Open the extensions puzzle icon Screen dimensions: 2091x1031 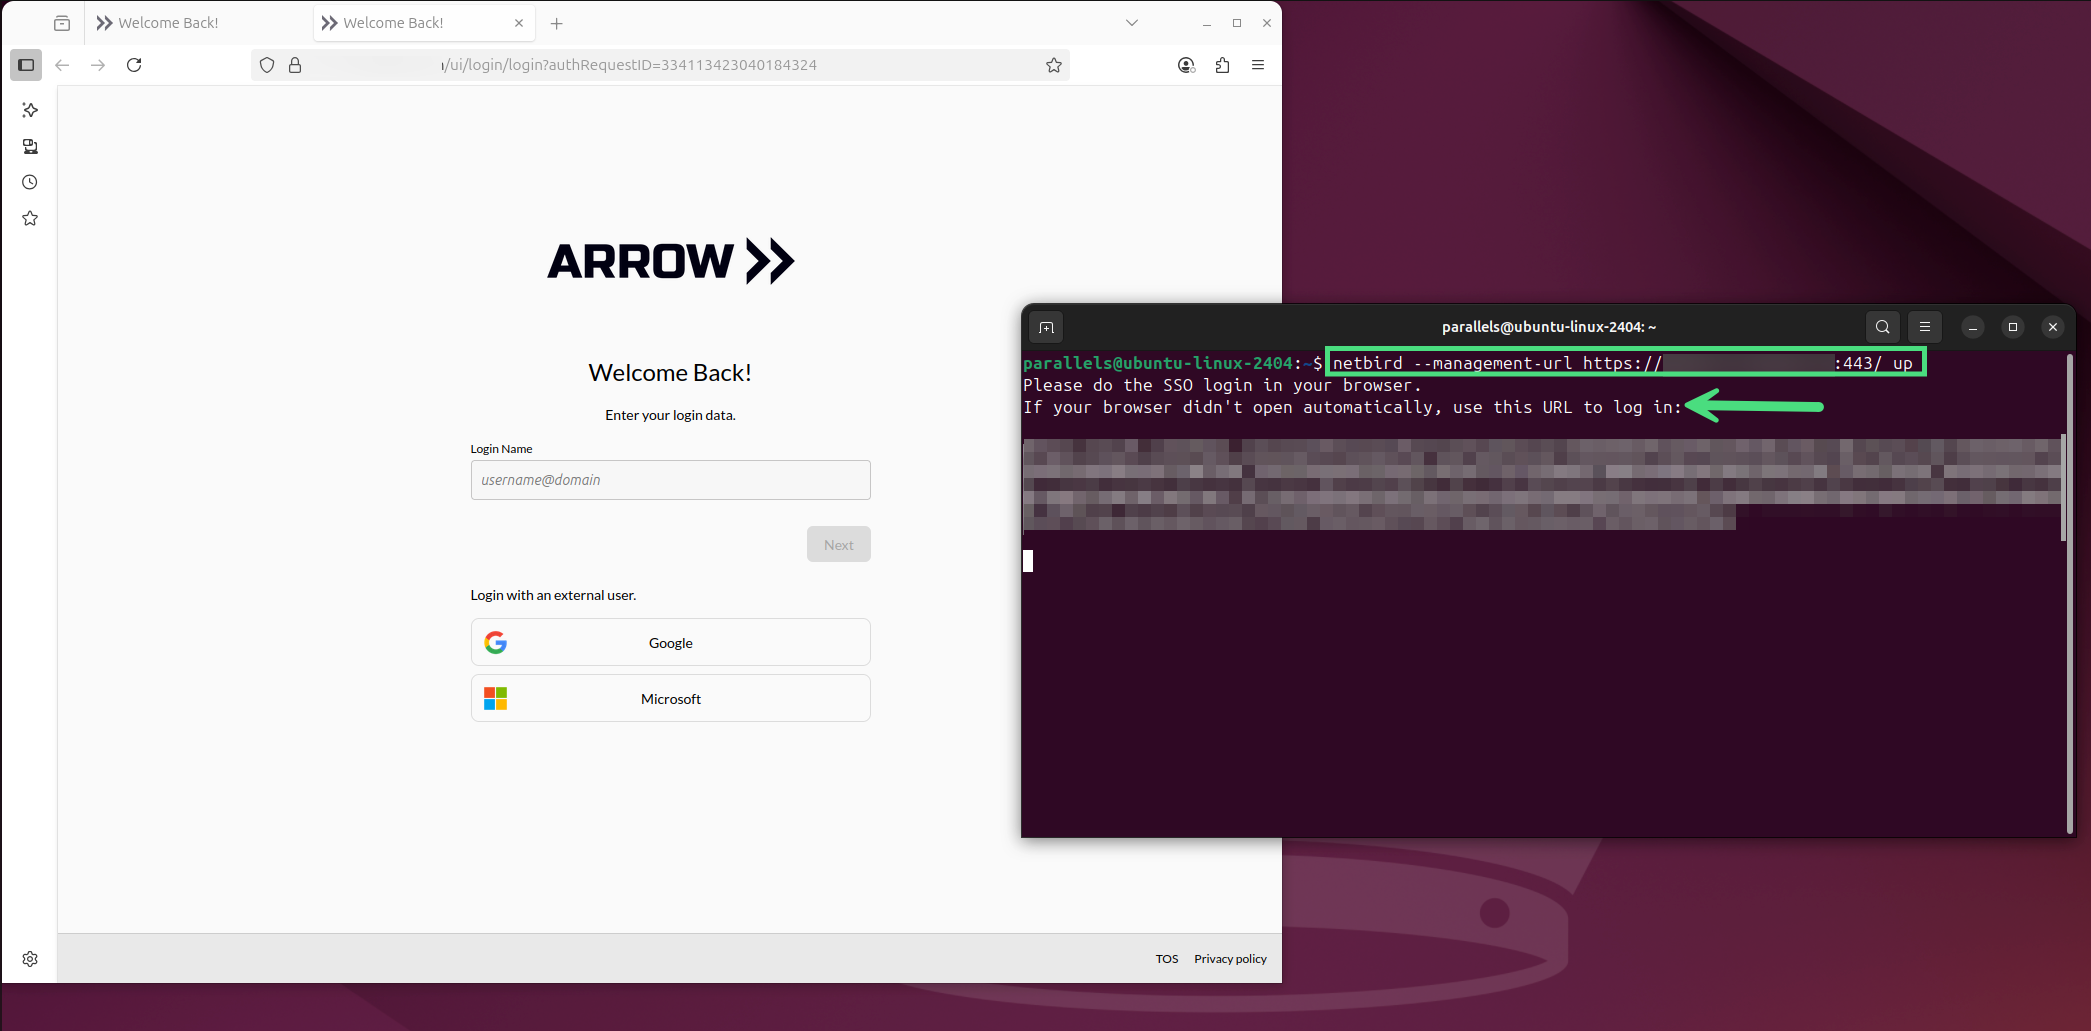click(1221, 64)
